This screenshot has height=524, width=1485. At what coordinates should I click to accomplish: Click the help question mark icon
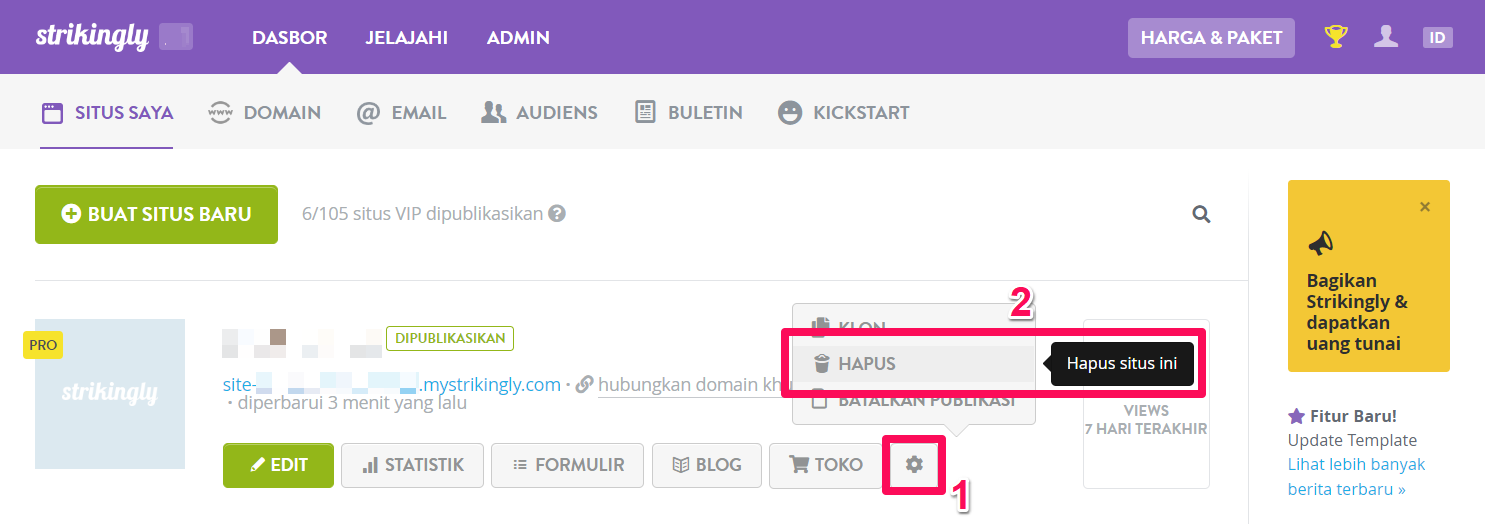pos(557,213)
